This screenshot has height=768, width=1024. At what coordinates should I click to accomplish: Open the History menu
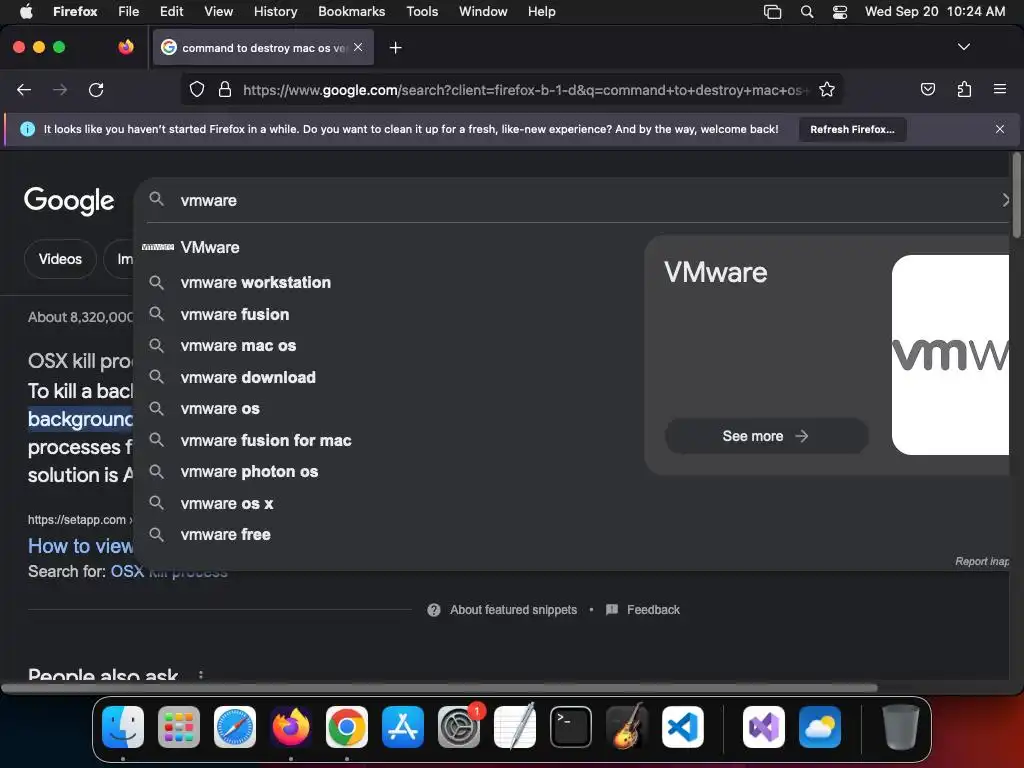point(275,12)
